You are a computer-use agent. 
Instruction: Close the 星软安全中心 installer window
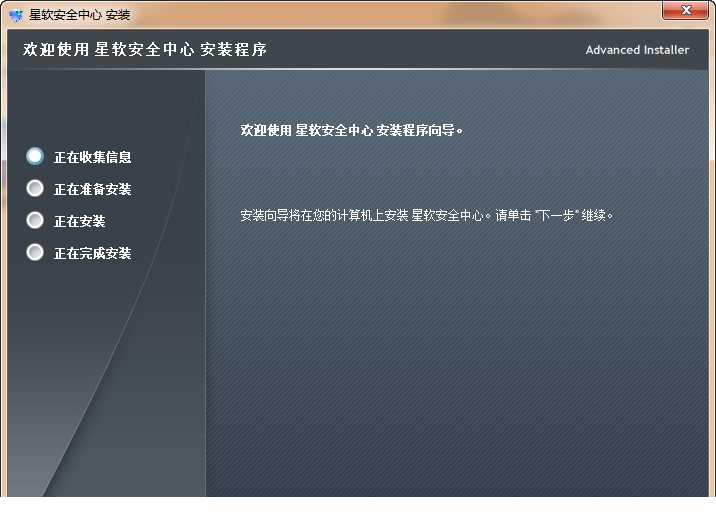pyautogui.click(x=685, y=11)
